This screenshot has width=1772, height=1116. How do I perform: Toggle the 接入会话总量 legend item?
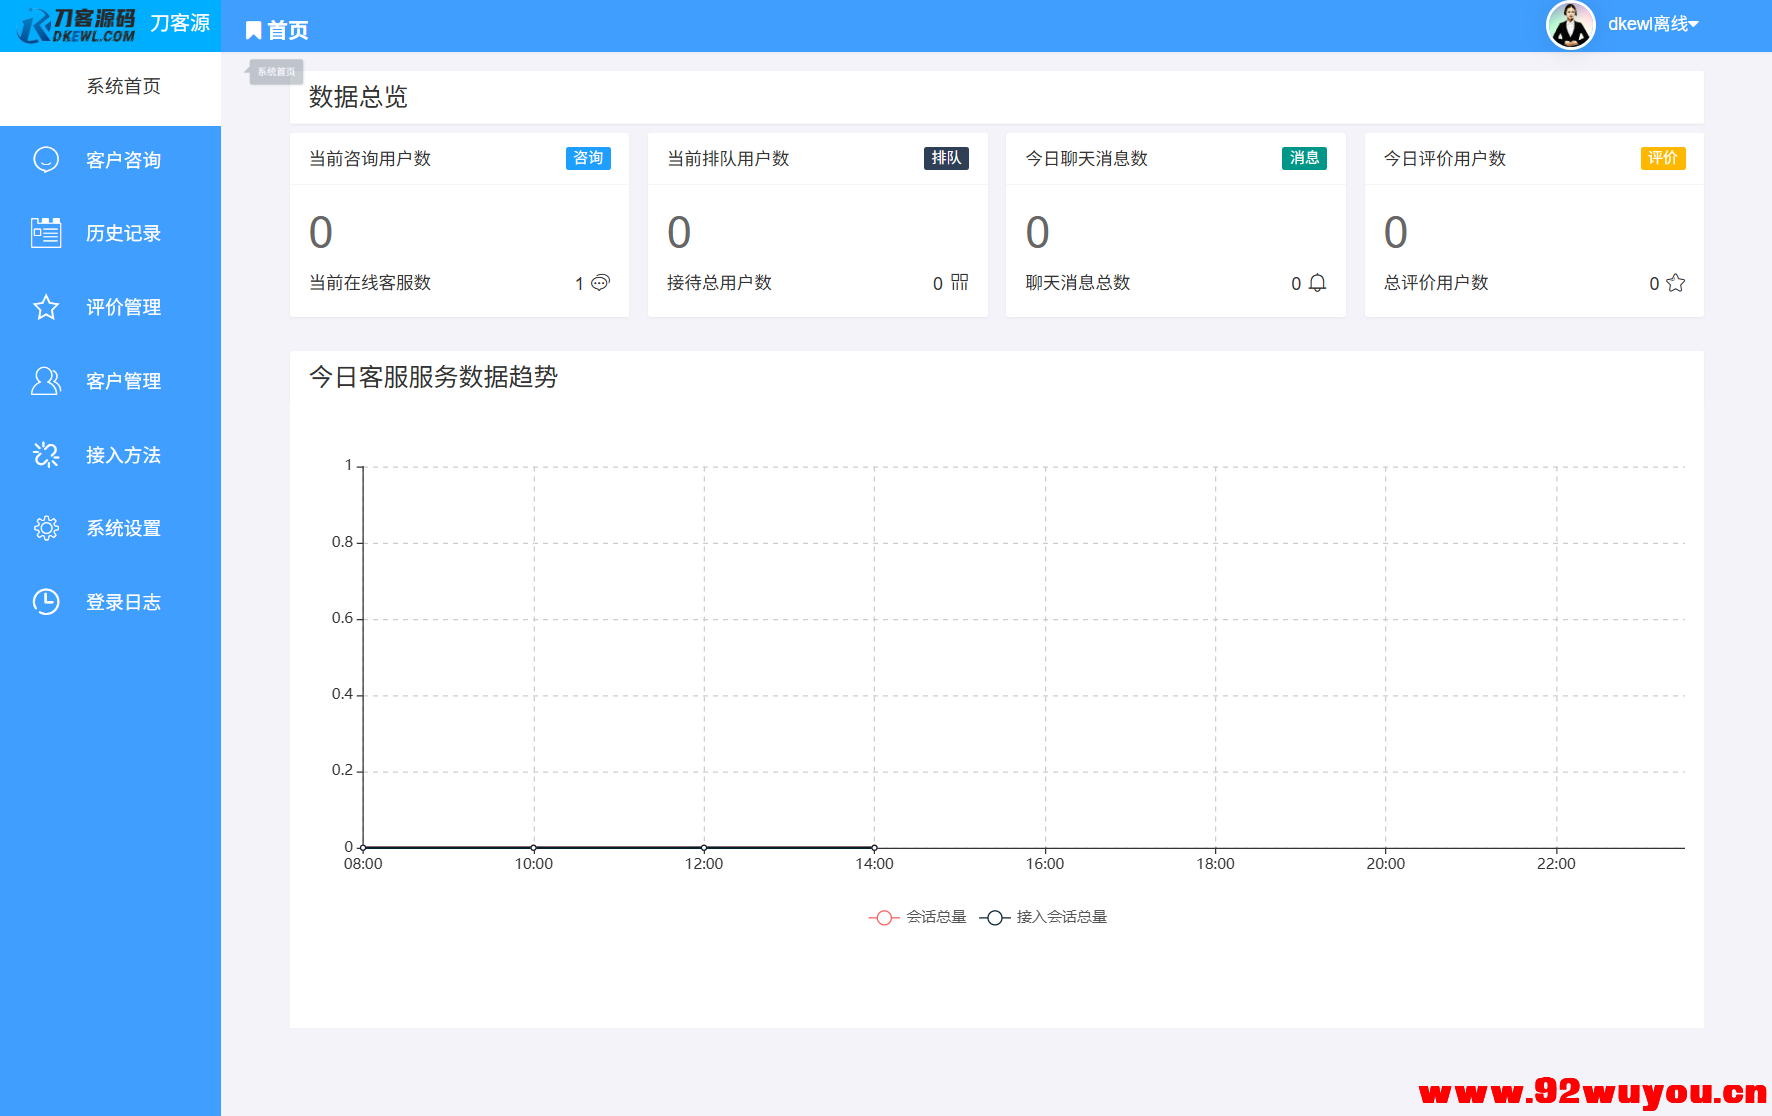pos(1049,916)
